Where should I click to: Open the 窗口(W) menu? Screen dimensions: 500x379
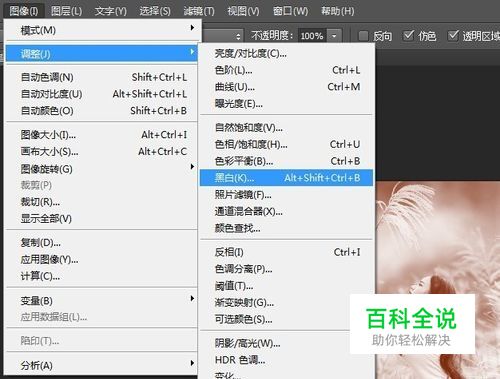click(x=290, y=11)
